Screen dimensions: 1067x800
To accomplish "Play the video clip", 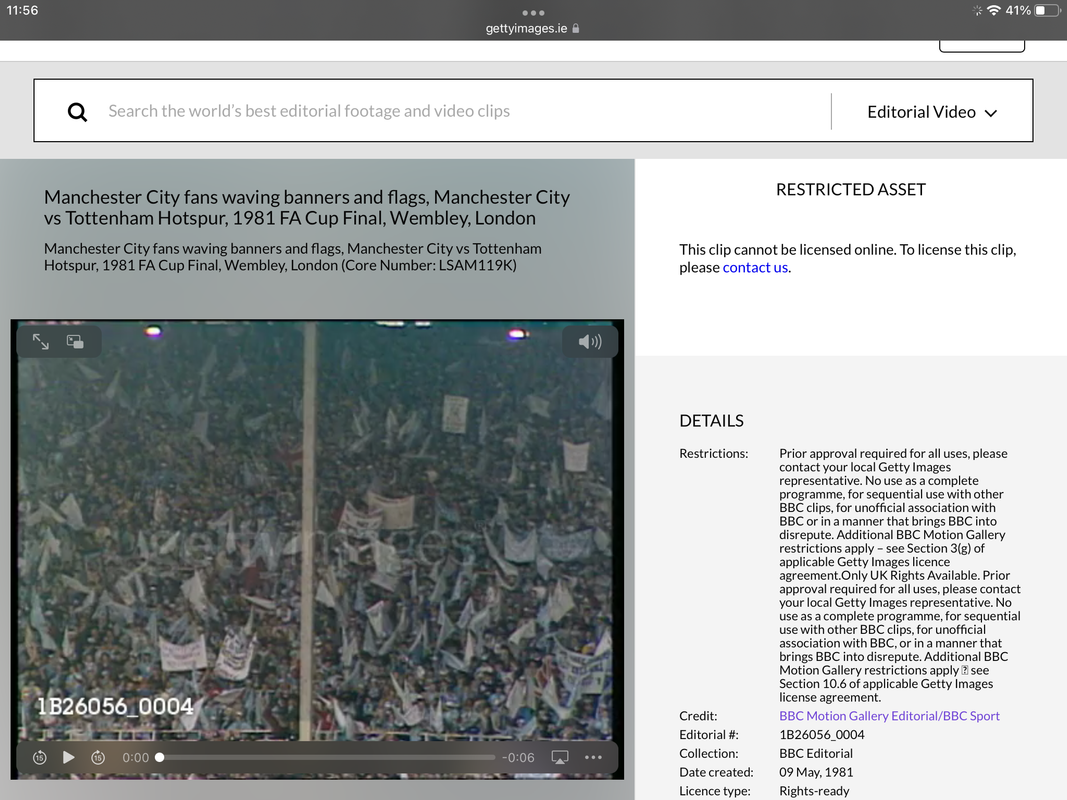I will [69, 757].
